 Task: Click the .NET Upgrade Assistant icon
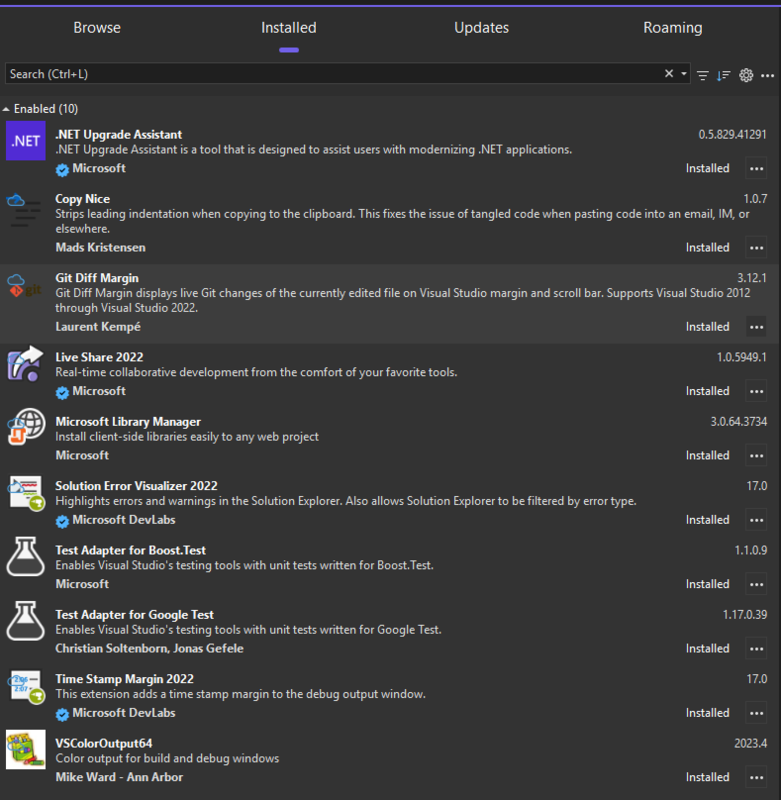(26, 141)
